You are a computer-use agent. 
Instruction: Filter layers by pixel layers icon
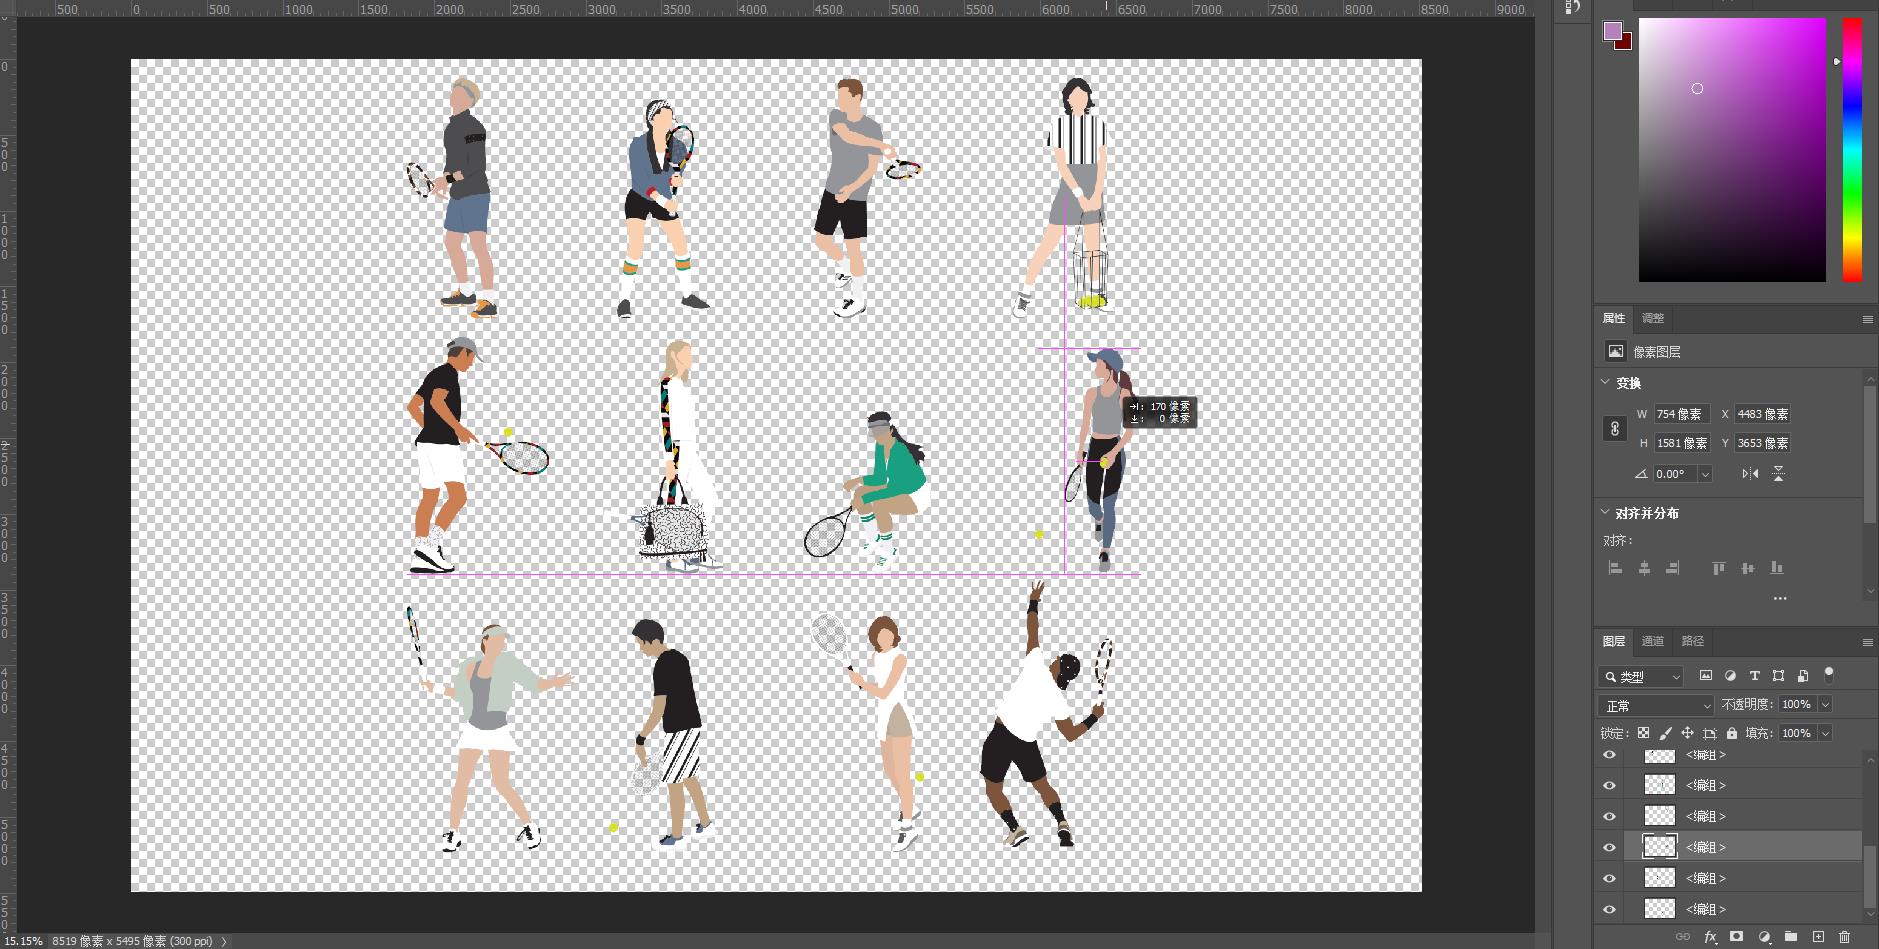pyautogui.click(x=1706, y=676)
